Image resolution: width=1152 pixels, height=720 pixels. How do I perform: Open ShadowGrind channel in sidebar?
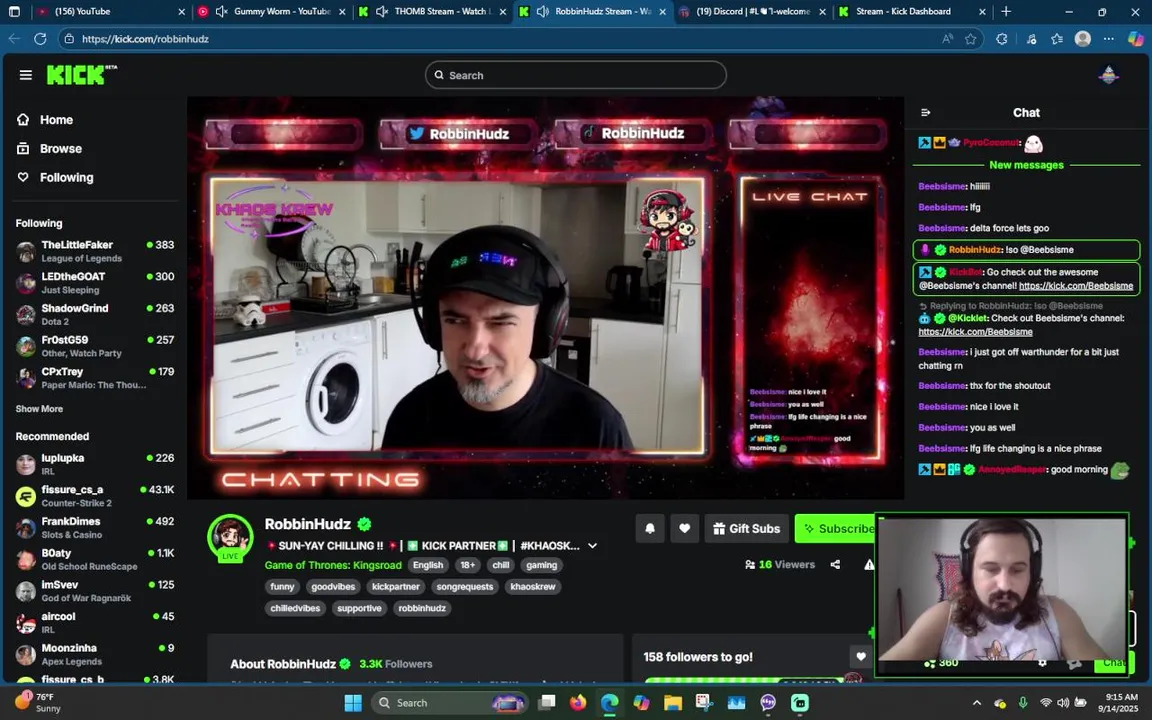[x=95, y=314]
